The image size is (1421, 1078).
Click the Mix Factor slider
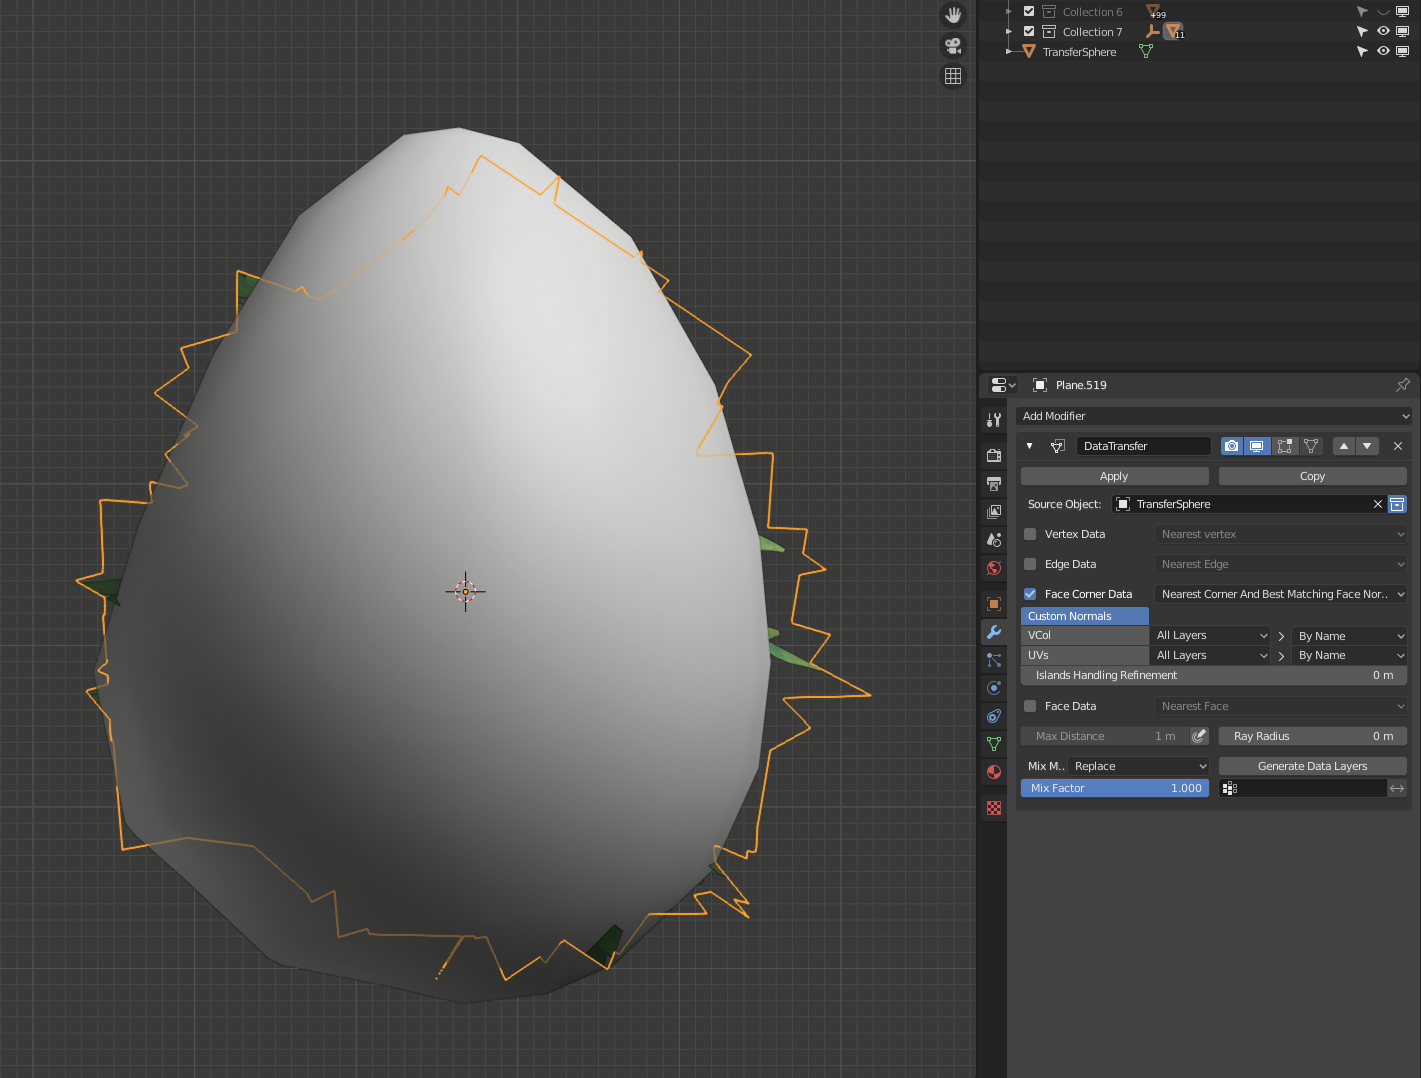pyautogui.click(x=1114, y=788)
